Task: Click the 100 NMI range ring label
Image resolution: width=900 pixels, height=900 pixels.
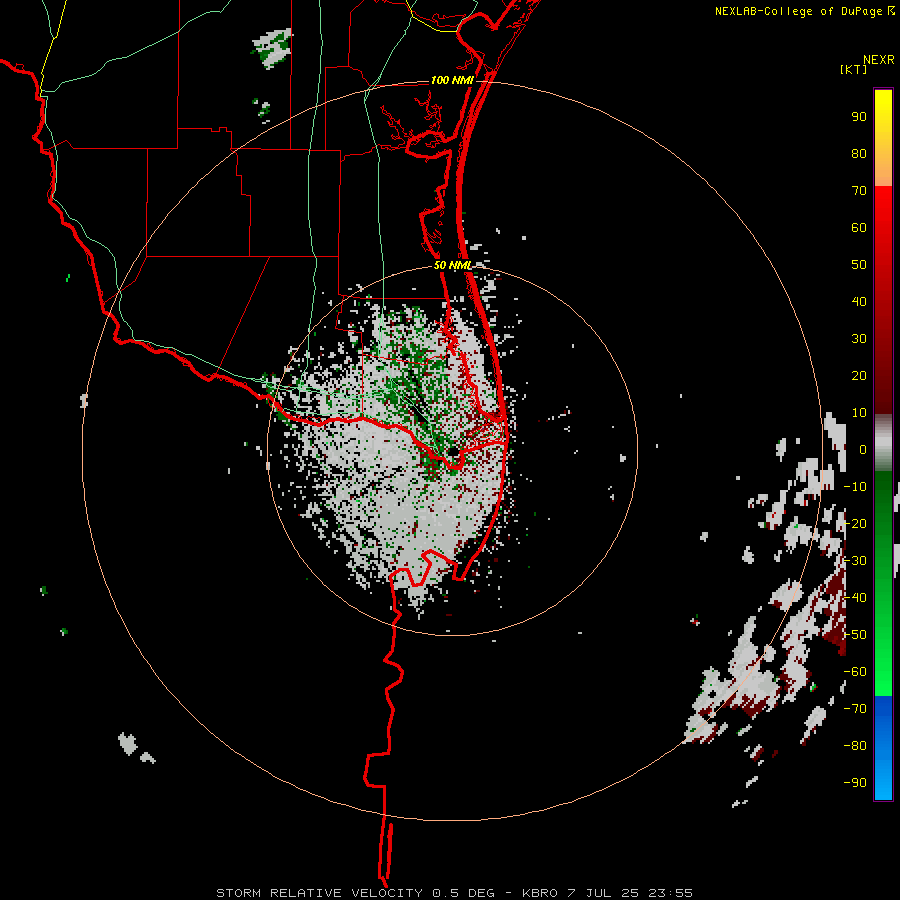Action: click(x=452, y=80)
